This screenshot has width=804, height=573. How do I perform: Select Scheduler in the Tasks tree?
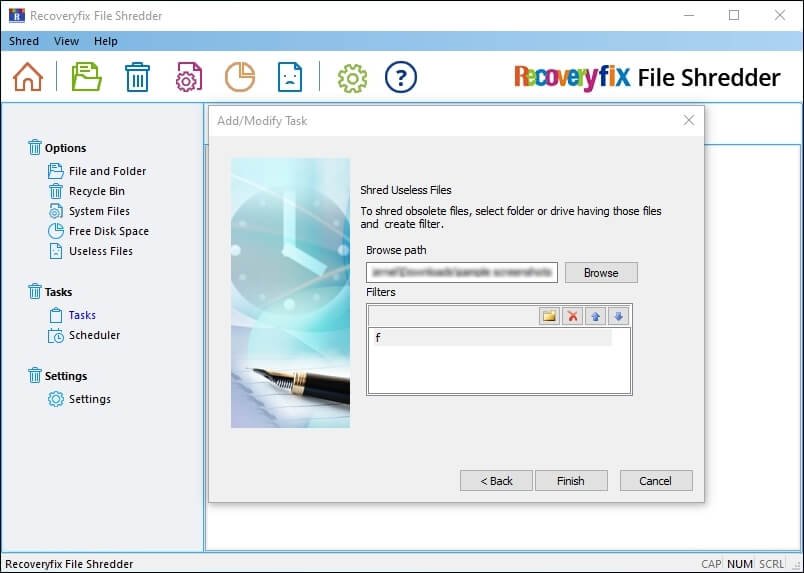[x=94, y=335]
